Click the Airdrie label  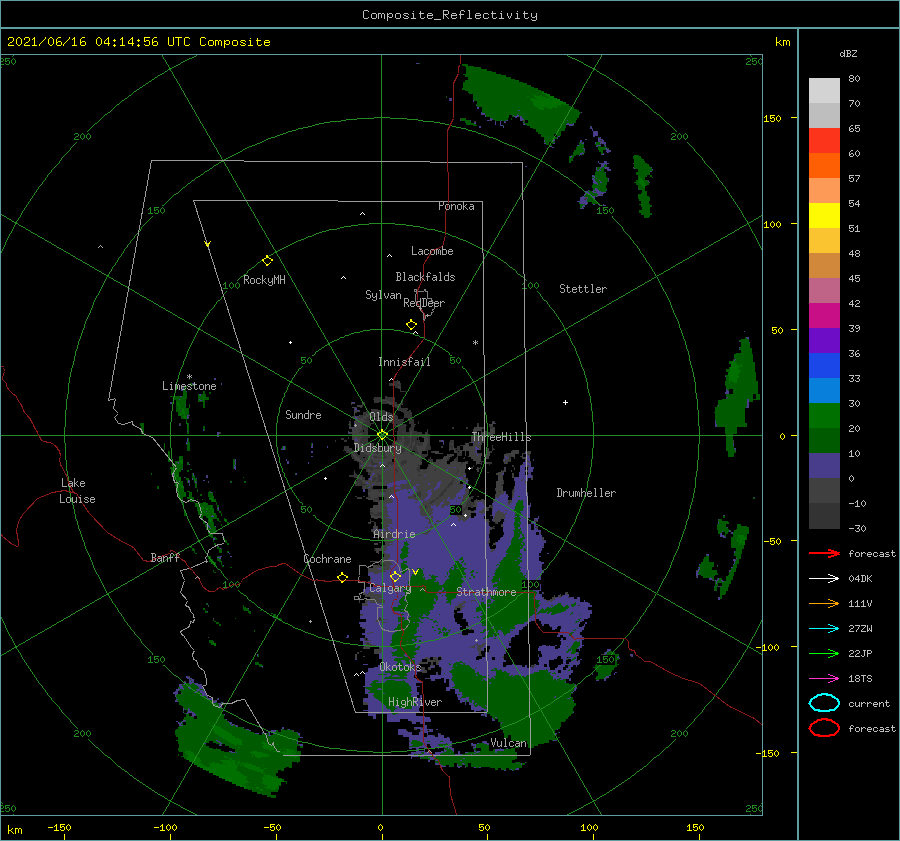(x=394, y=534)
